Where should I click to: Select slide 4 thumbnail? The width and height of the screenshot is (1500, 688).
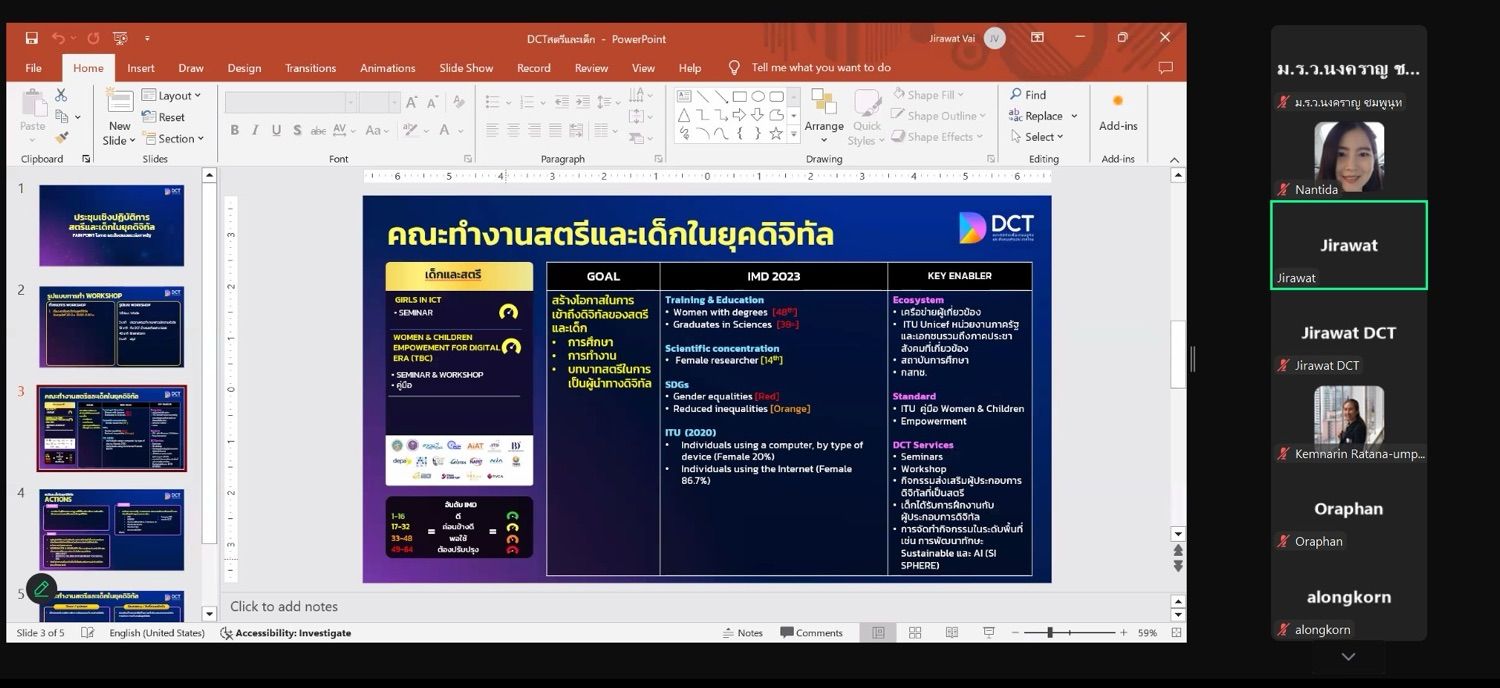point(111,529)
